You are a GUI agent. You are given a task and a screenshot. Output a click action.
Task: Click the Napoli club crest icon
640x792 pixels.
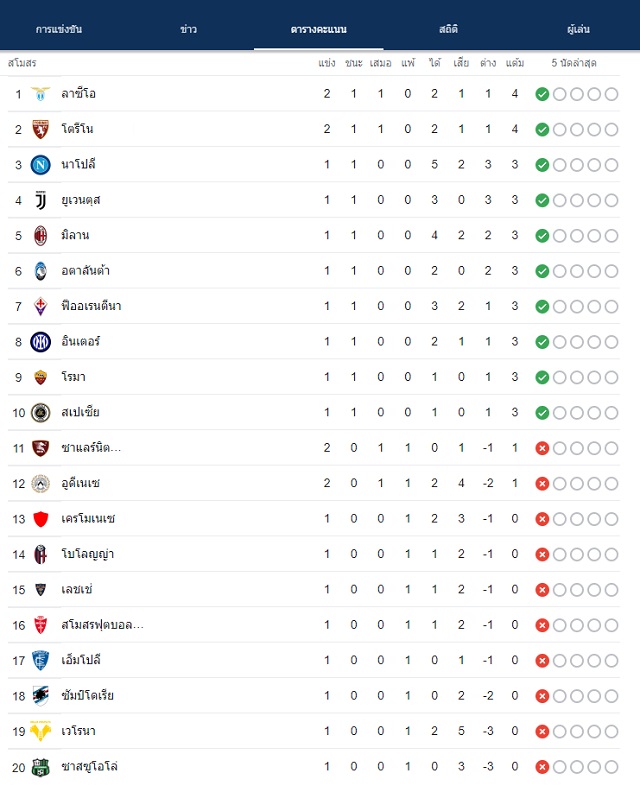pos(40,165)
